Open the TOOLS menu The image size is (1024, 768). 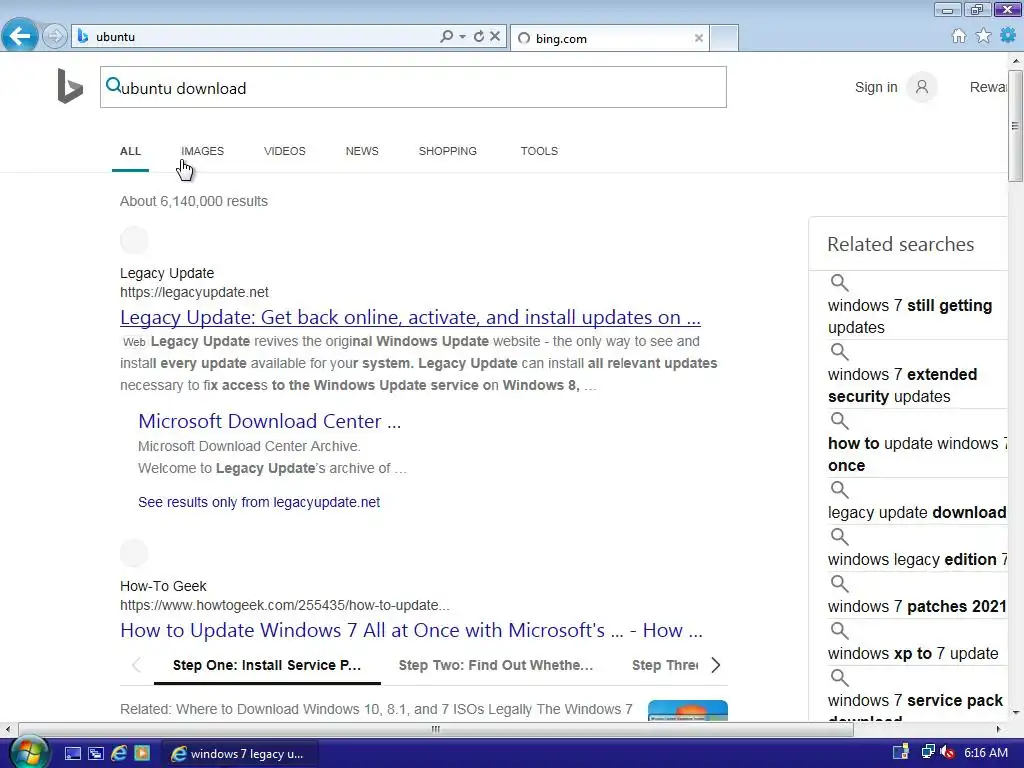[539, 151]
